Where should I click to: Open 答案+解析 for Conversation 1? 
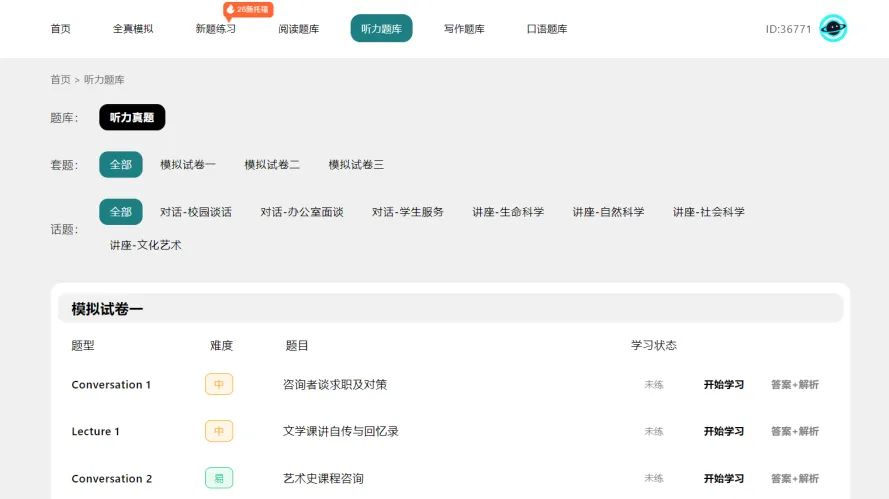(x=795, y=384)
